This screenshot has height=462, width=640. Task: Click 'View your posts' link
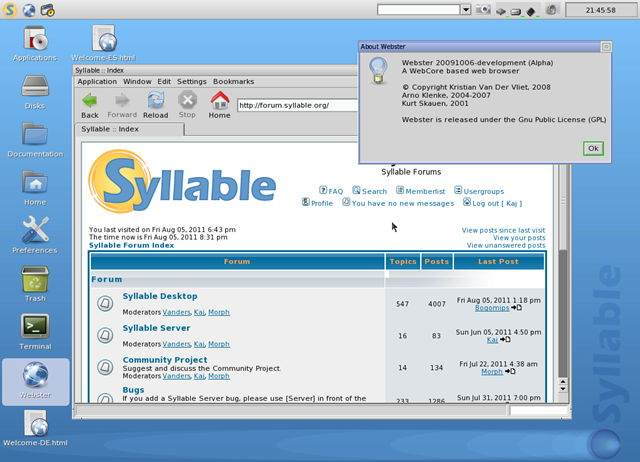pyautogui.click(x=519, y=238)
